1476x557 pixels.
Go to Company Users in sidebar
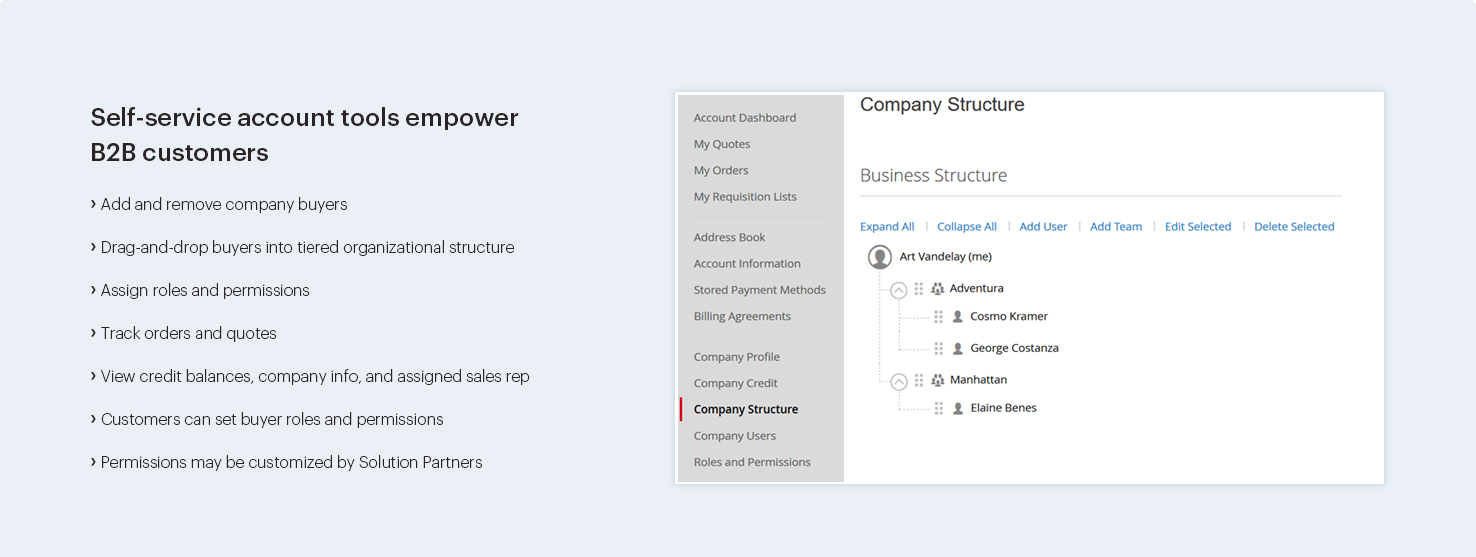(734, 436)
